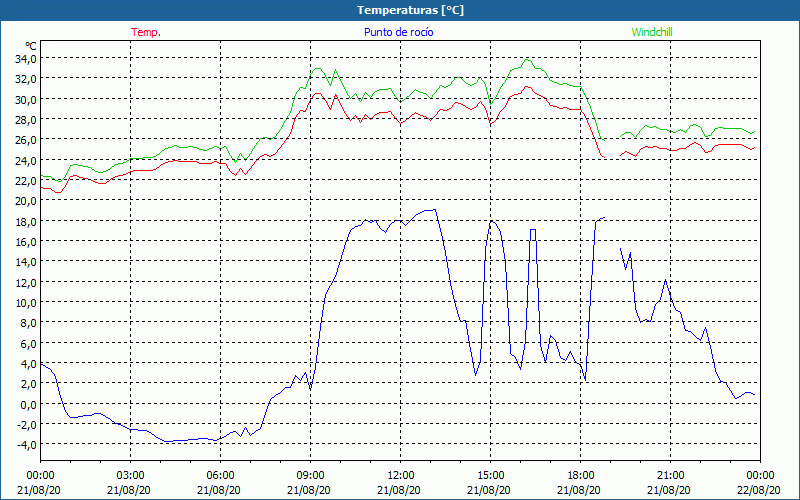Click the 10,0 y-axis value
The height and width of the screenshot is (500, 800).
[26, 303]
